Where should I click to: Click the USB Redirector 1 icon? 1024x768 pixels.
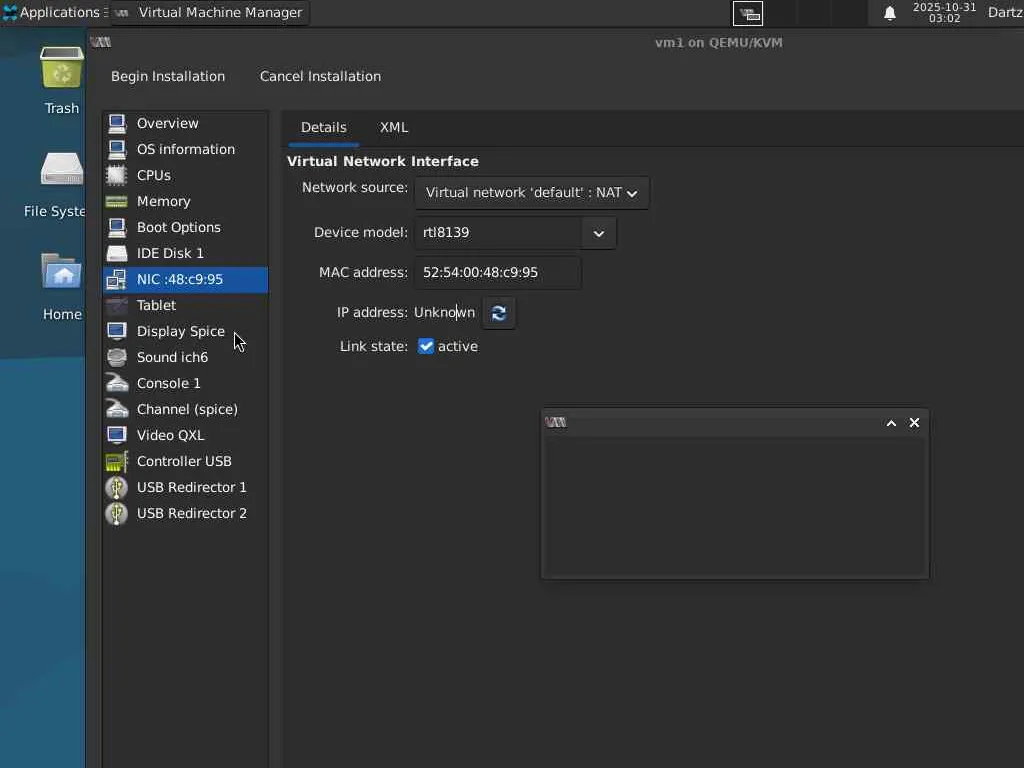pos(117,487)
